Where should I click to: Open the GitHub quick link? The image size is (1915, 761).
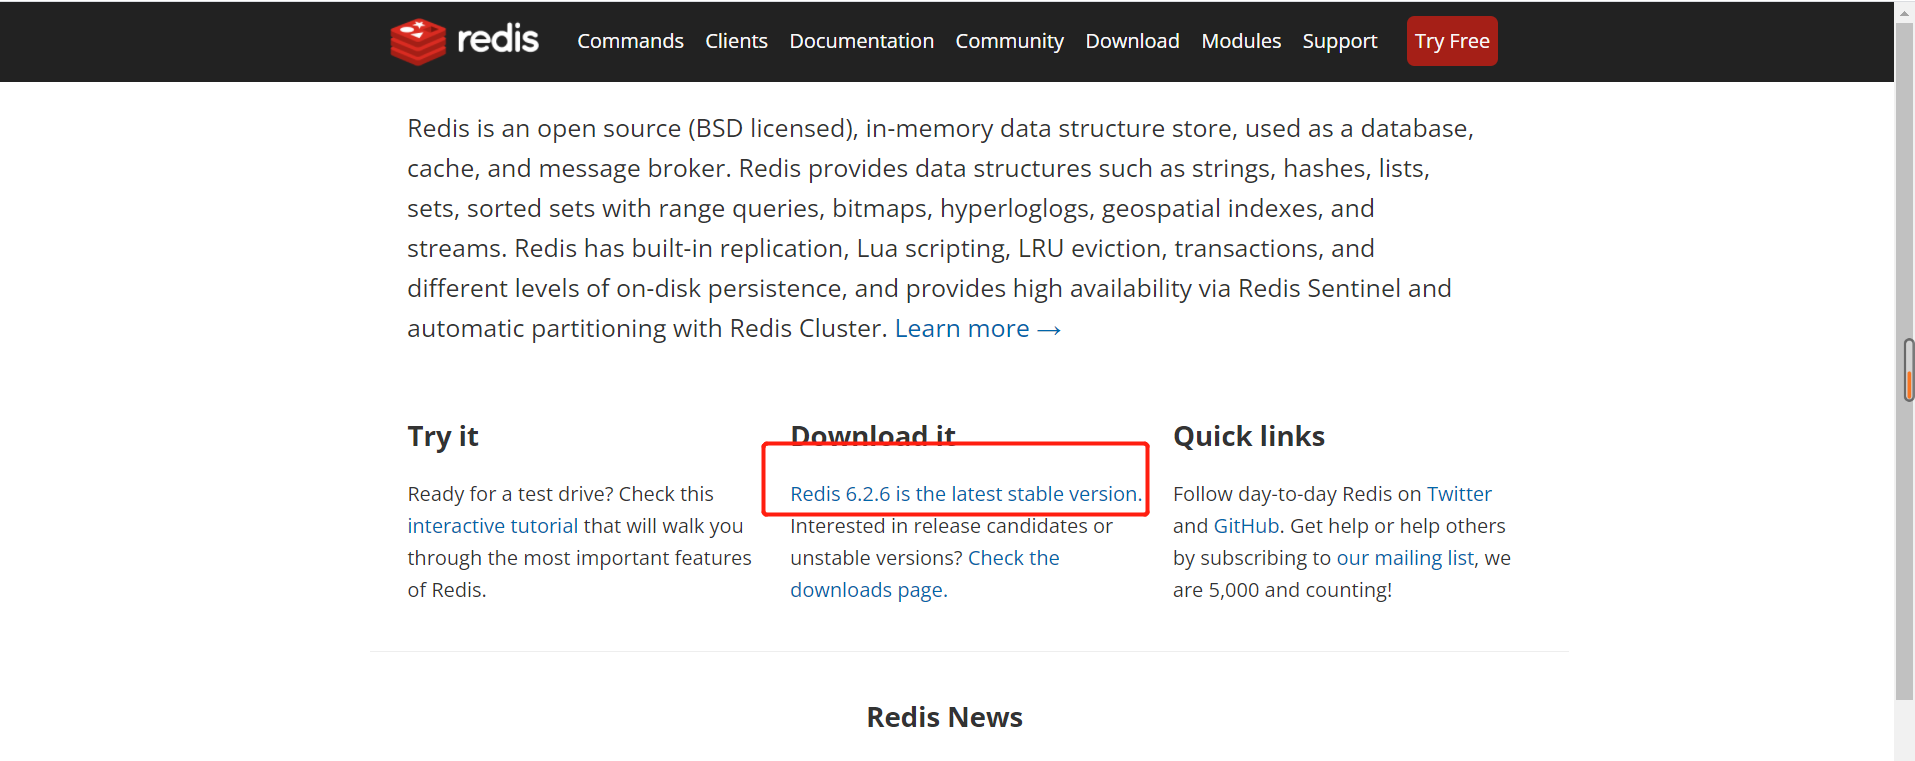[x=1246, y=526]
